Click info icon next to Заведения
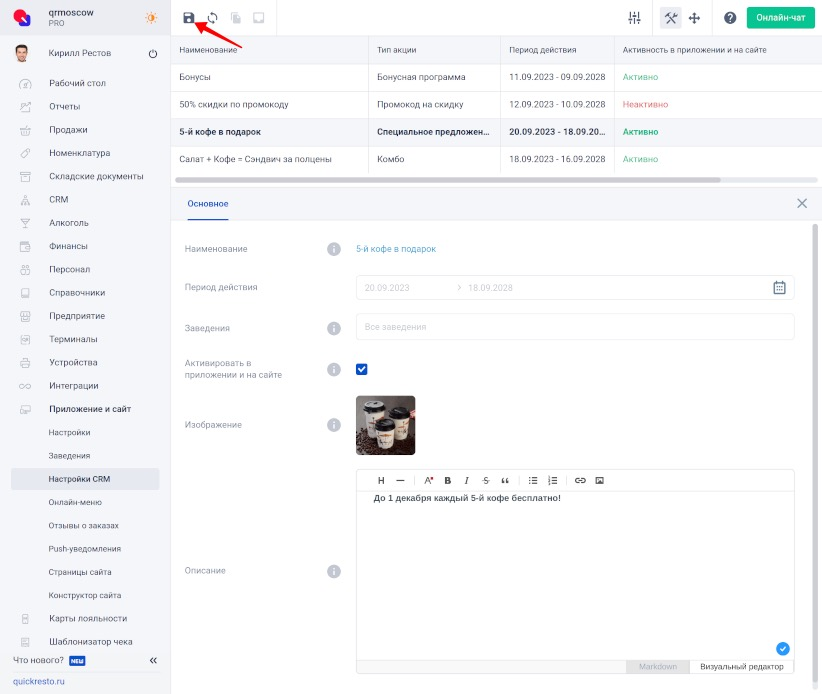 click(334, 328)
